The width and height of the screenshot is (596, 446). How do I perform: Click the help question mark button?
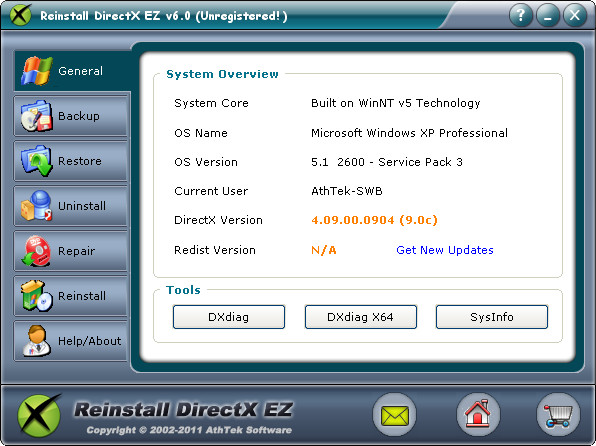coord(520,15)
